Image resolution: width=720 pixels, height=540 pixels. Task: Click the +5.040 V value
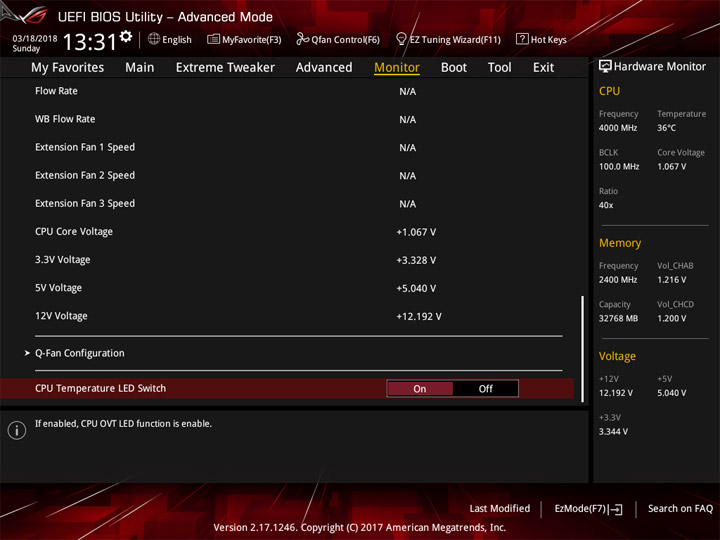(x=416, y=288)
